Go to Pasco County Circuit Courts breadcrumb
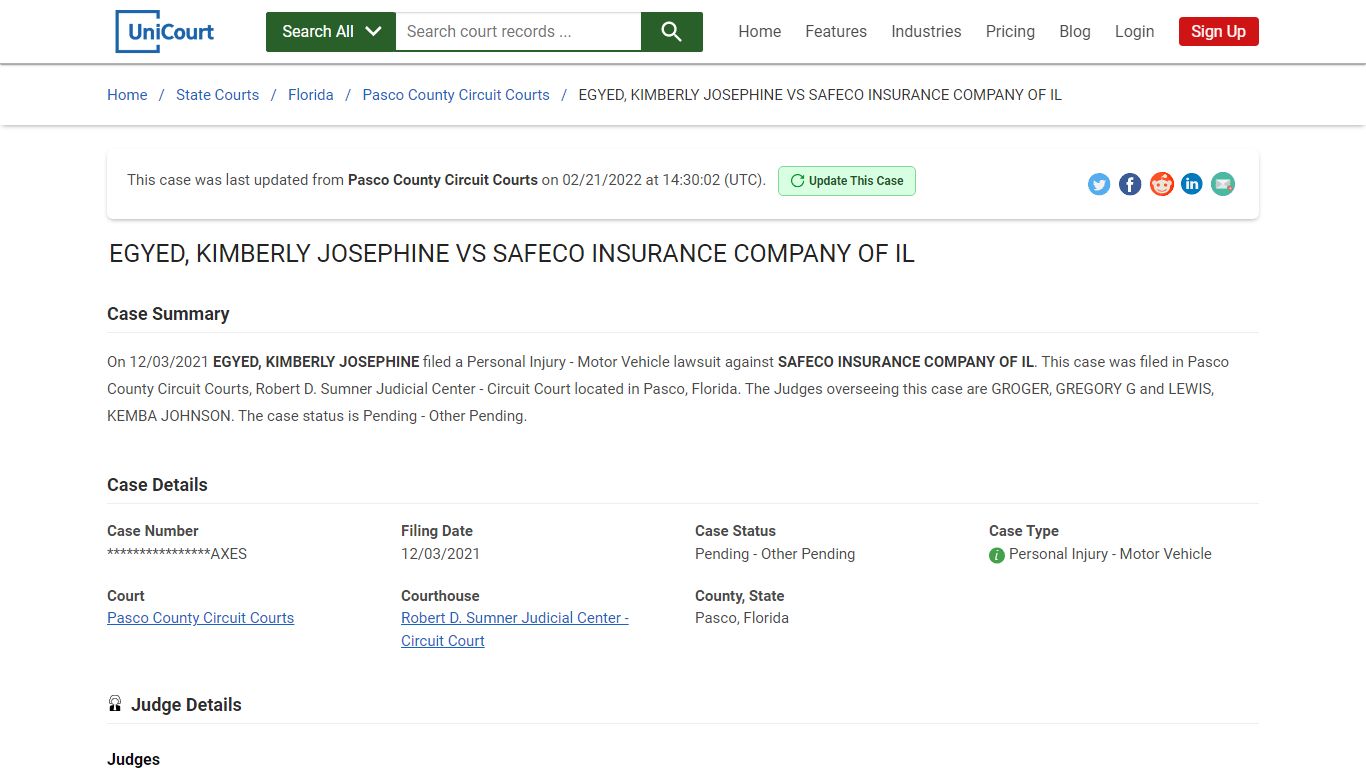Viewport: 1366px width, 768px height. [x=456, y=95]
